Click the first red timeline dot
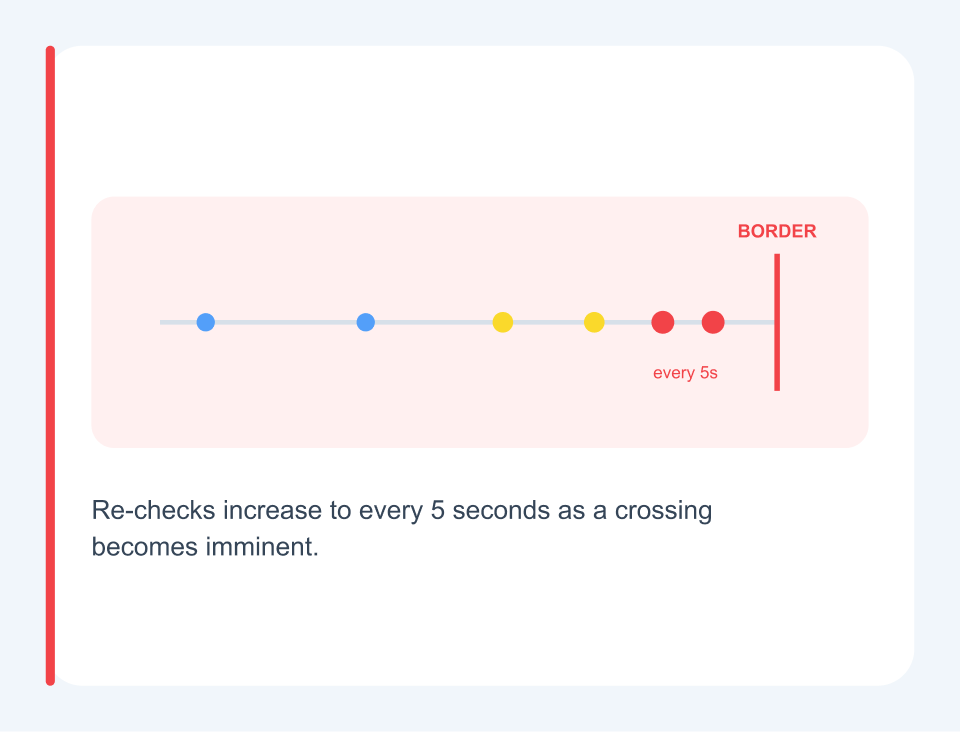This screenshot has width=960, height=732. tap(662, 322)
